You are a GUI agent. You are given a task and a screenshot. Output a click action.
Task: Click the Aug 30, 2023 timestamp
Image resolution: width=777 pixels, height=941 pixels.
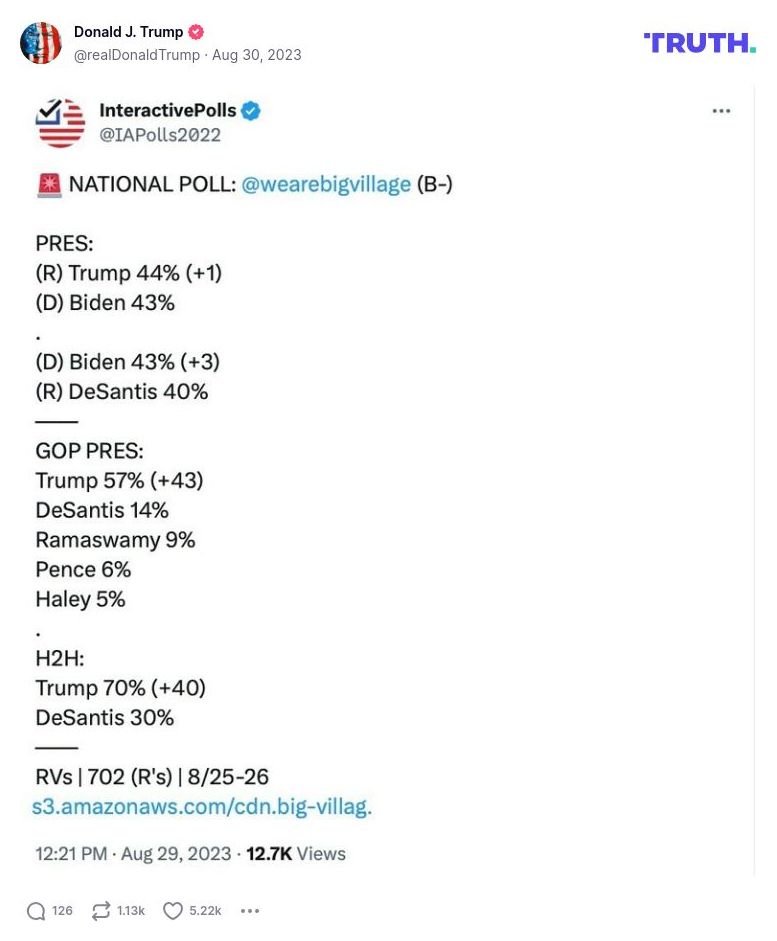pos(256,55)
